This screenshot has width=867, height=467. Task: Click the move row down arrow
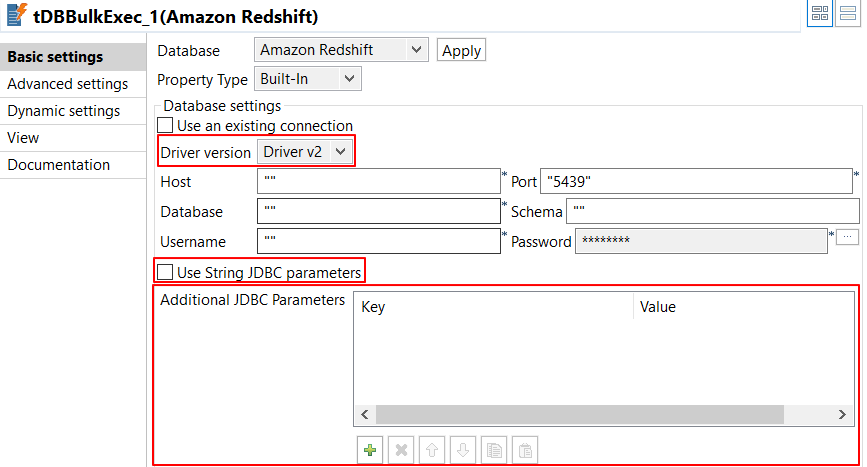pos(463,450)
